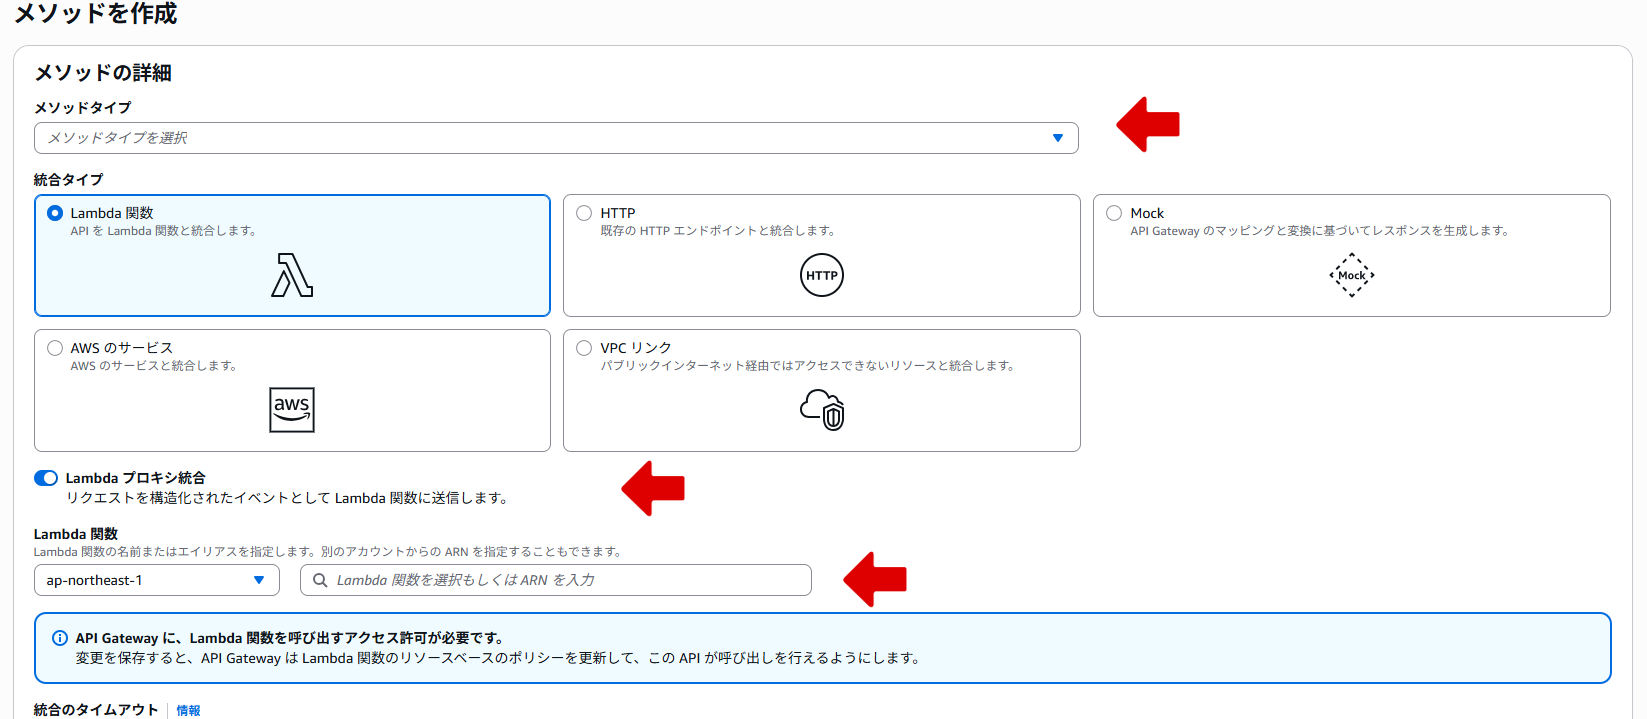Screen dimensions: 1647x719
Task: Click the search magnifier icon in Lambda field
Action: click(320, 580)
